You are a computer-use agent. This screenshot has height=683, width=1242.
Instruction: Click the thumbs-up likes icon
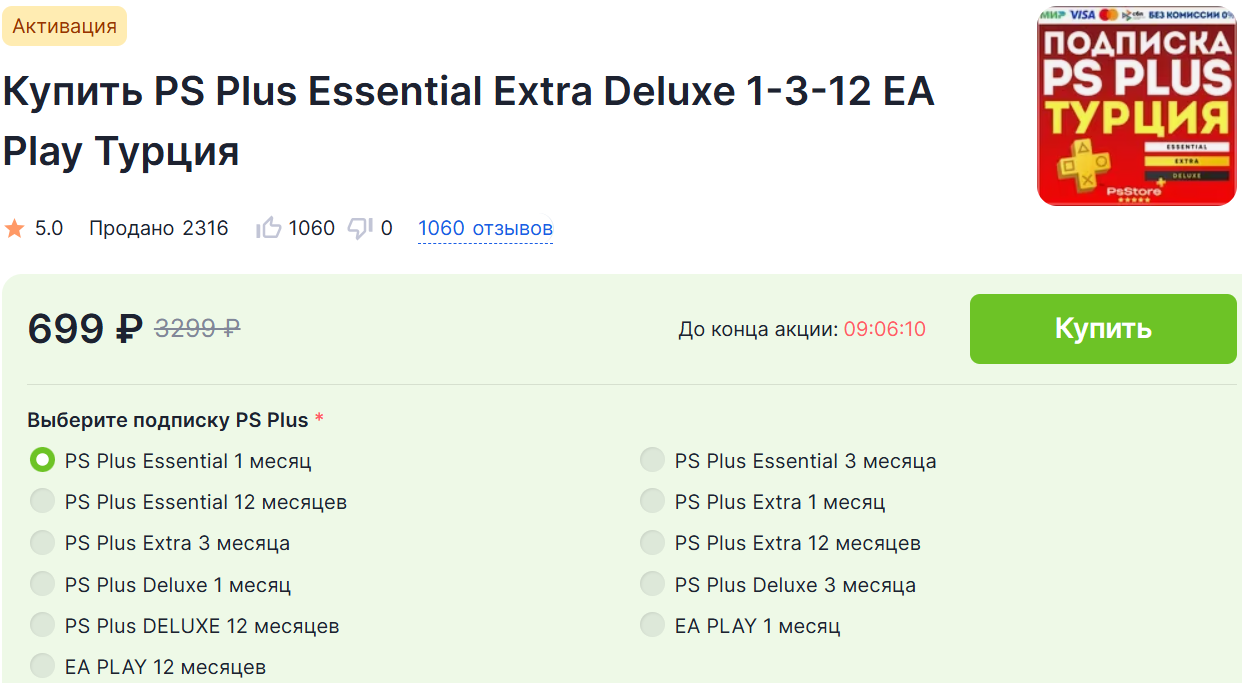(x=268, y=228)
